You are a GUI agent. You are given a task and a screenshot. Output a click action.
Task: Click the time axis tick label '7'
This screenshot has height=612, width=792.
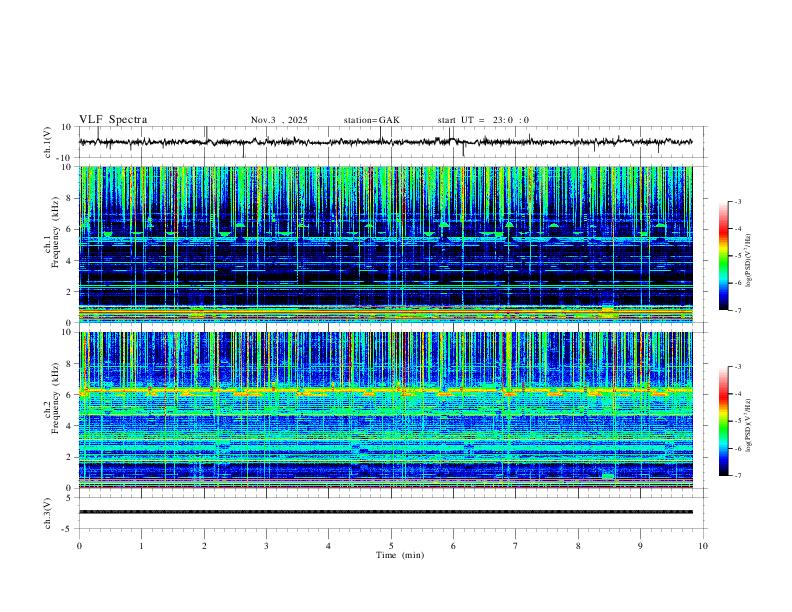click(516, 546)
